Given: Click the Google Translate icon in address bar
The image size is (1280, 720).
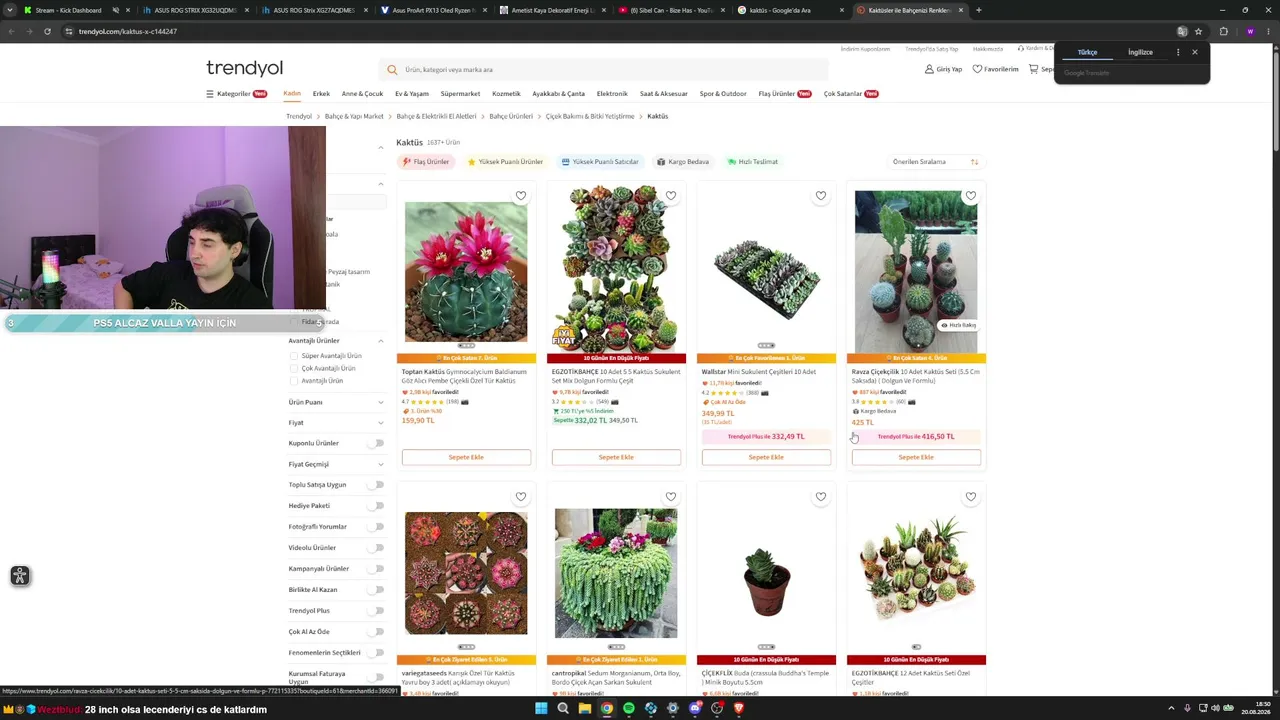Looking at the screenshot, I should coord(1182,31).
